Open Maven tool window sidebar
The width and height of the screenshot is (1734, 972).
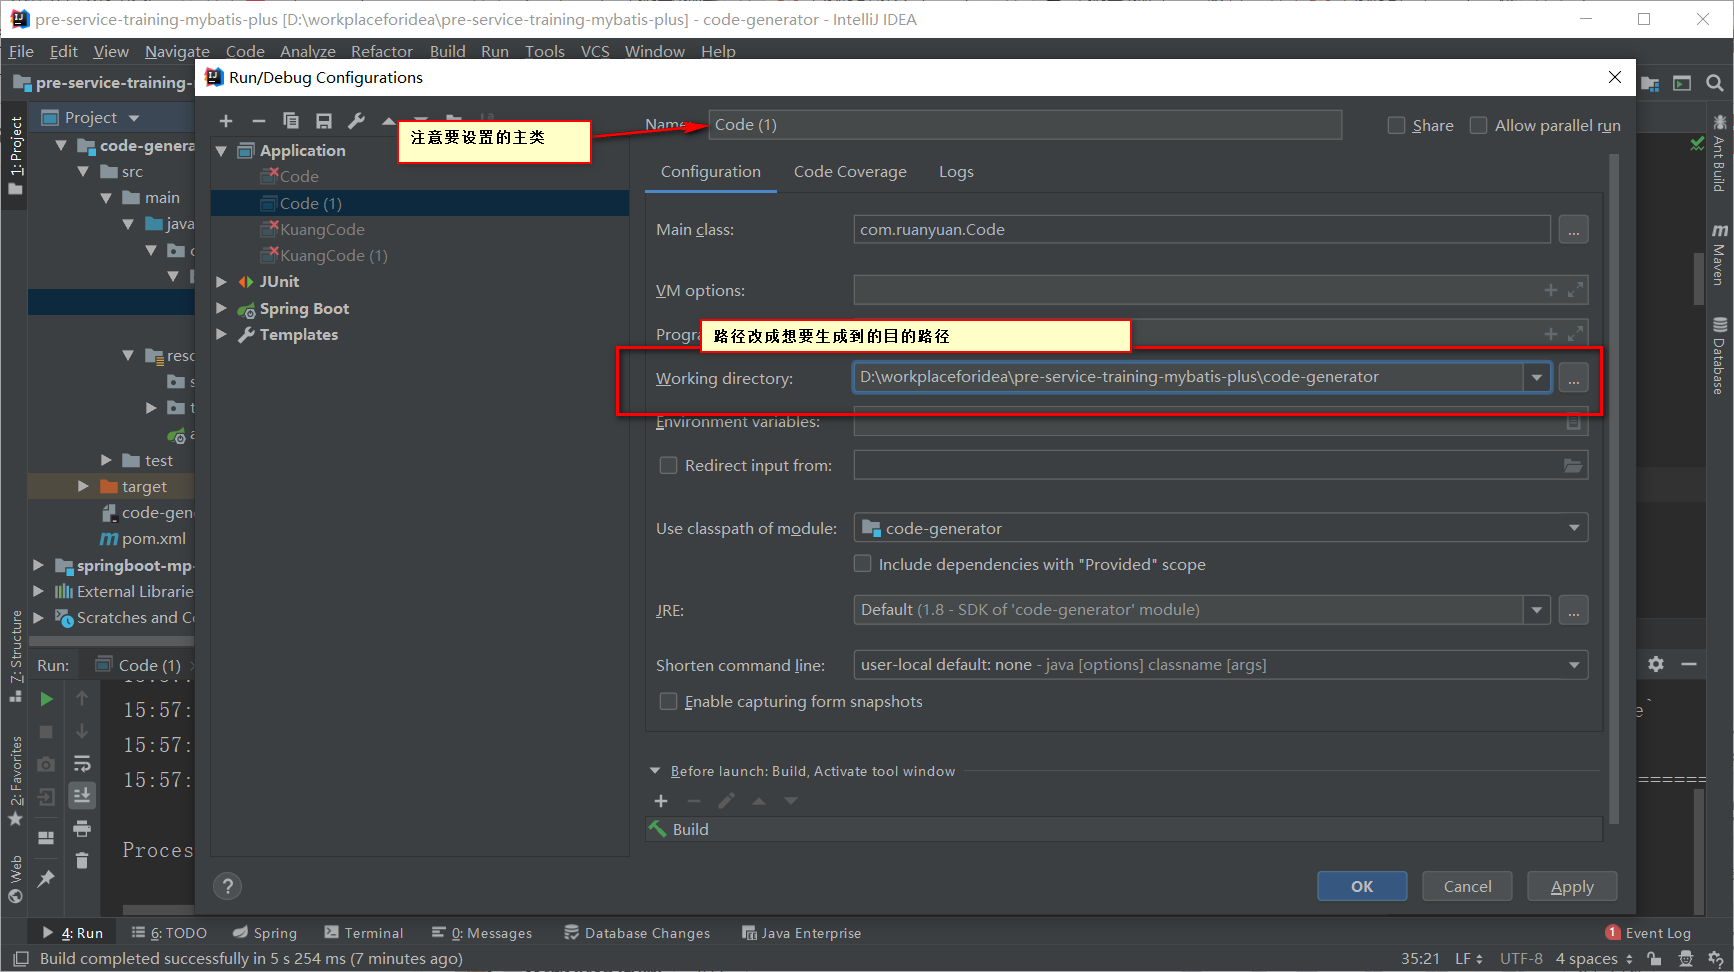pyautogui.click(x=1719, y=255)
